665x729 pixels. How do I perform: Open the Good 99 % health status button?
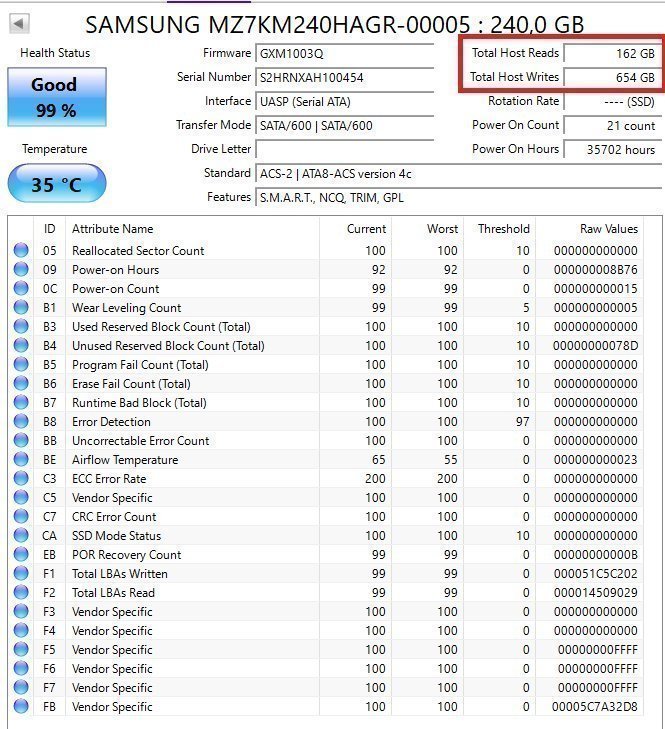(x=55, y=97)
